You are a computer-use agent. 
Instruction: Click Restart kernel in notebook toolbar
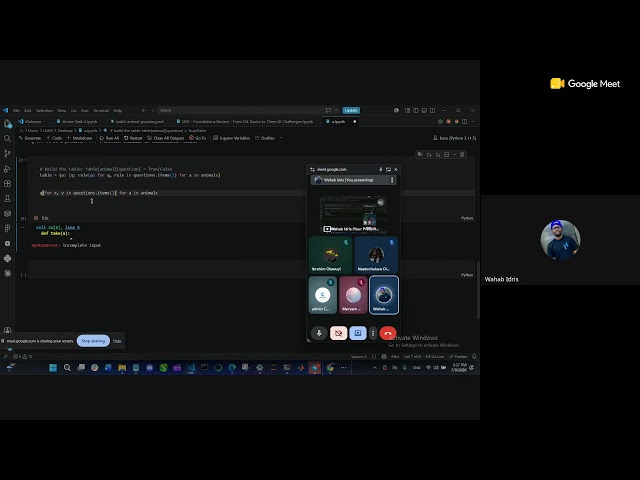pyautogui.click(x=133, y=138)
